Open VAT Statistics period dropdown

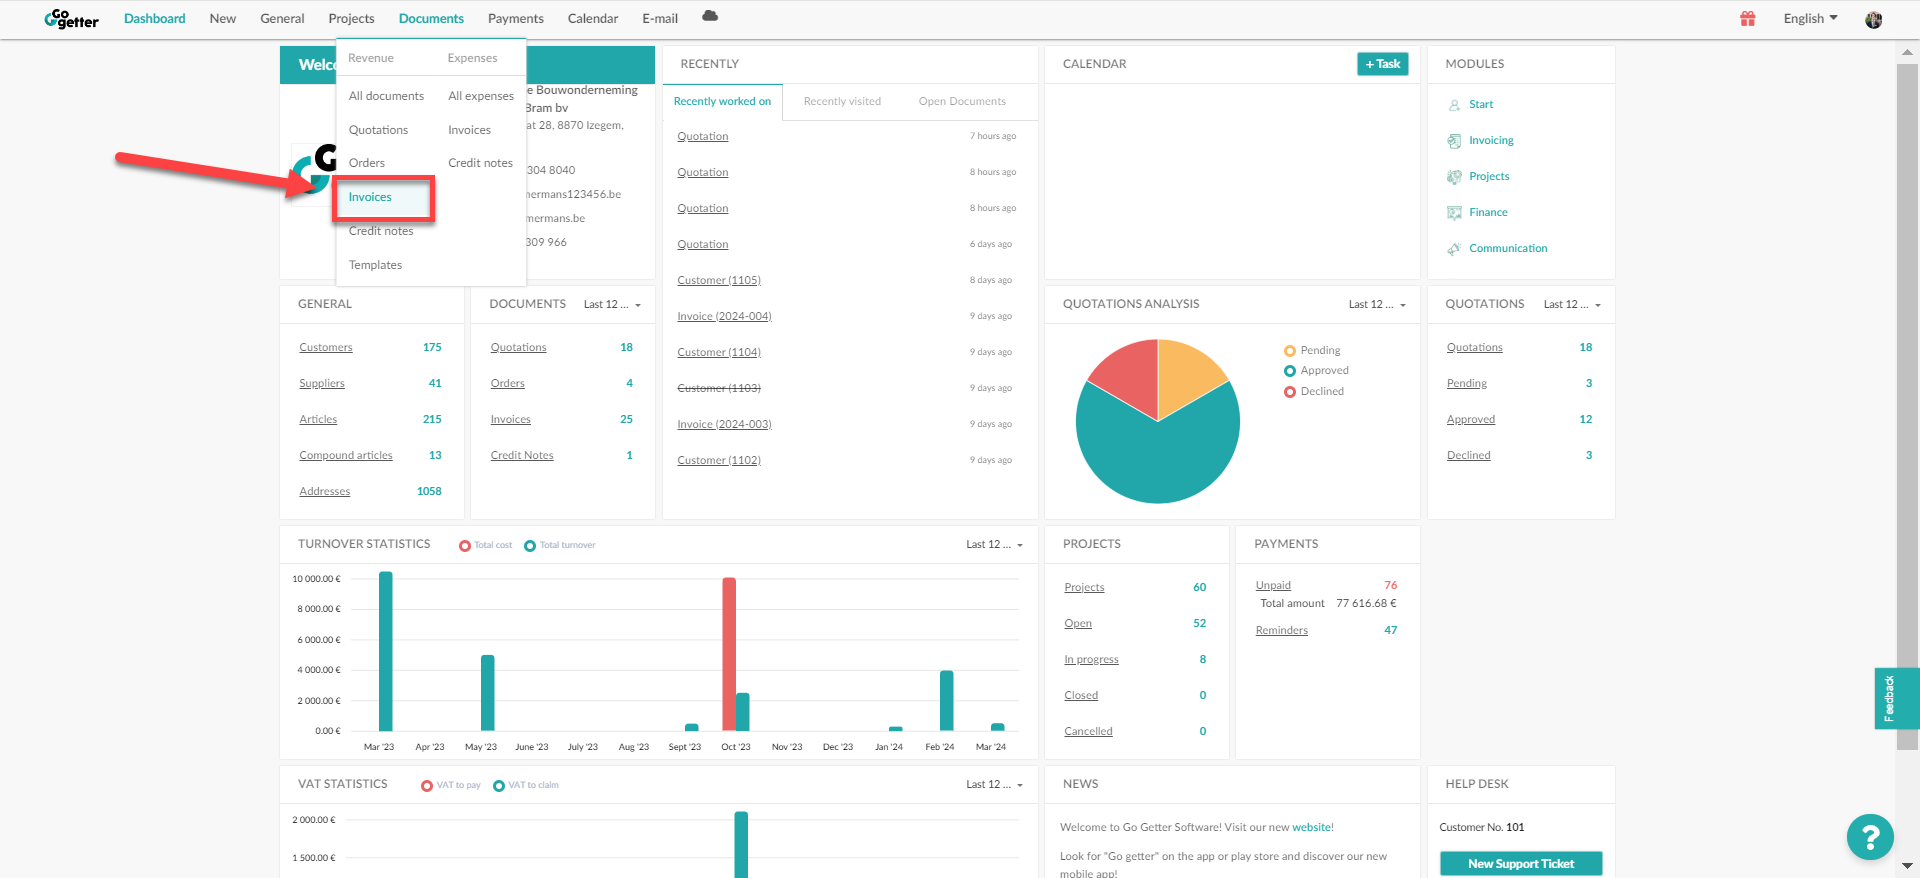994,784
